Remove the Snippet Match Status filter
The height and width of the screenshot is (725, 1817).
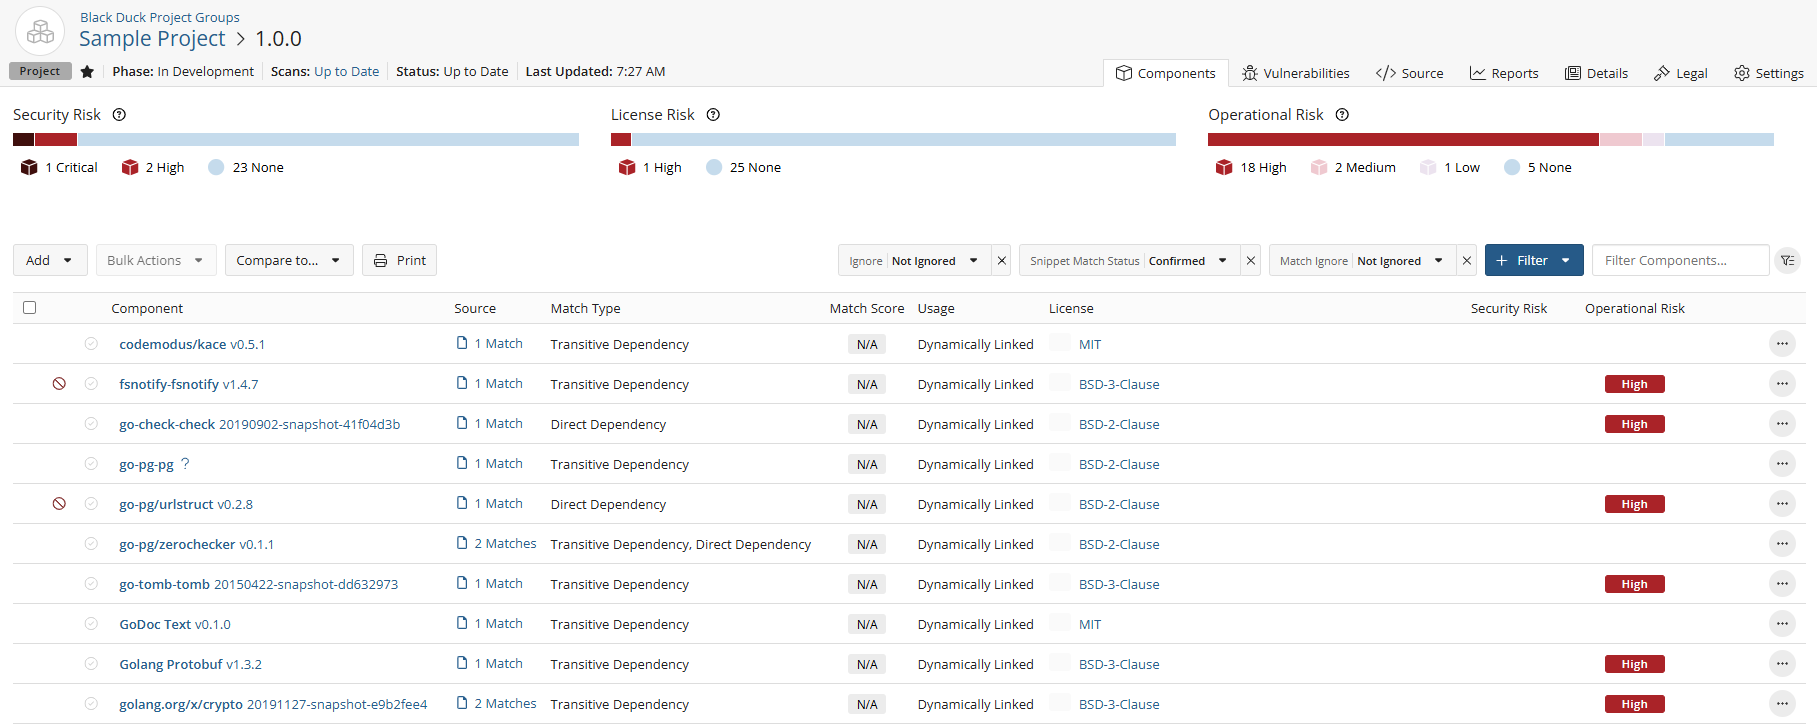pos(1250,260)
